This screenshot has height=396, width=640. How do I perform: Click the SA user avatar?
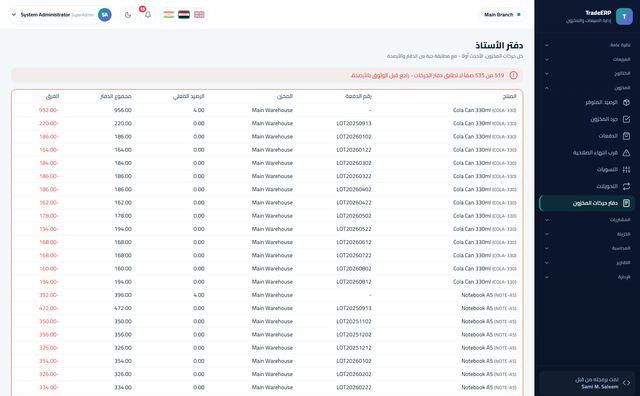105,15
